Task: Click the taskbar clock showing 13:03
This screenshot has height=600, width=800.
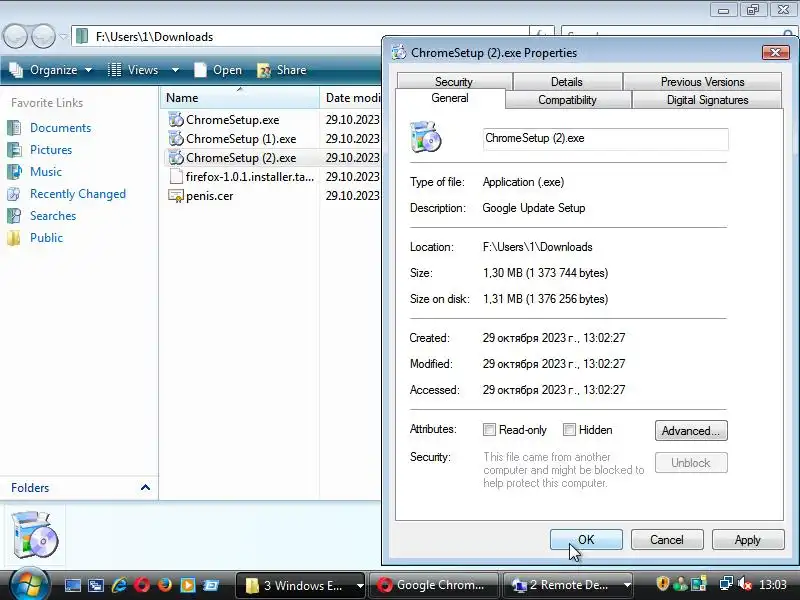Action: 772,585
